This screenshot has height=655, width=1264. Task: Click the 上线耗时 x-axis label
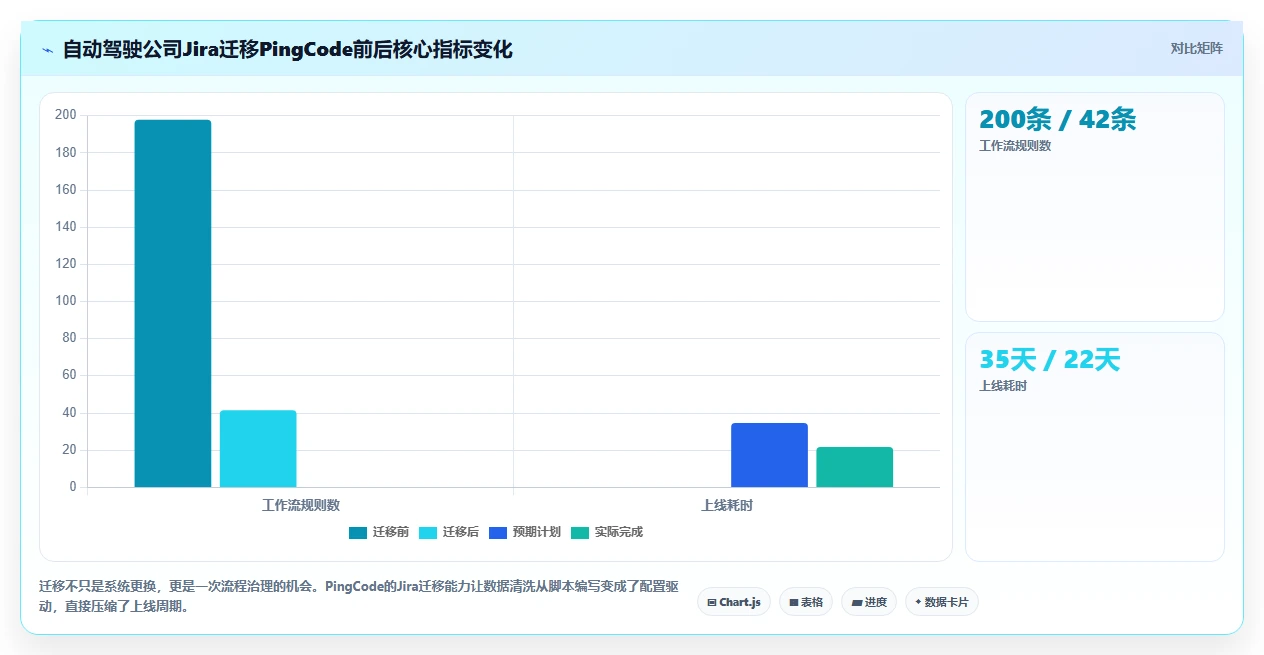tap(727, 506)
